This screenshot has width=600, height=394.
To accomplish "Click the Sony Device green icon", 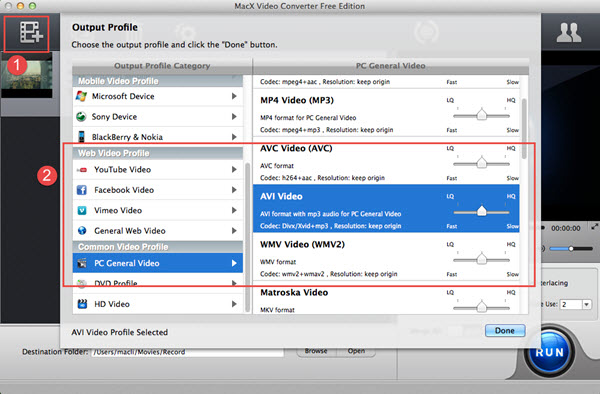I will 81,117.
